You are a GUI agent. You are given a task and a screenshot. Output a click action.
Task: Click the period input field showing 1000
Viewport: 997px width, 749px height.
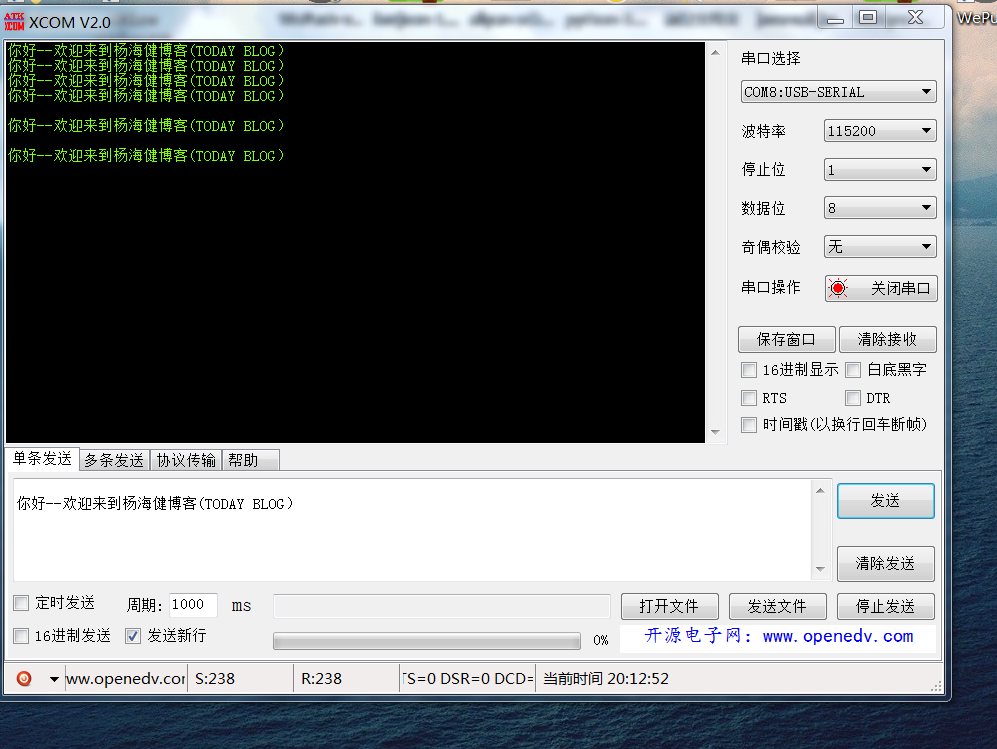pyautogui.click(x=193, y=605)
